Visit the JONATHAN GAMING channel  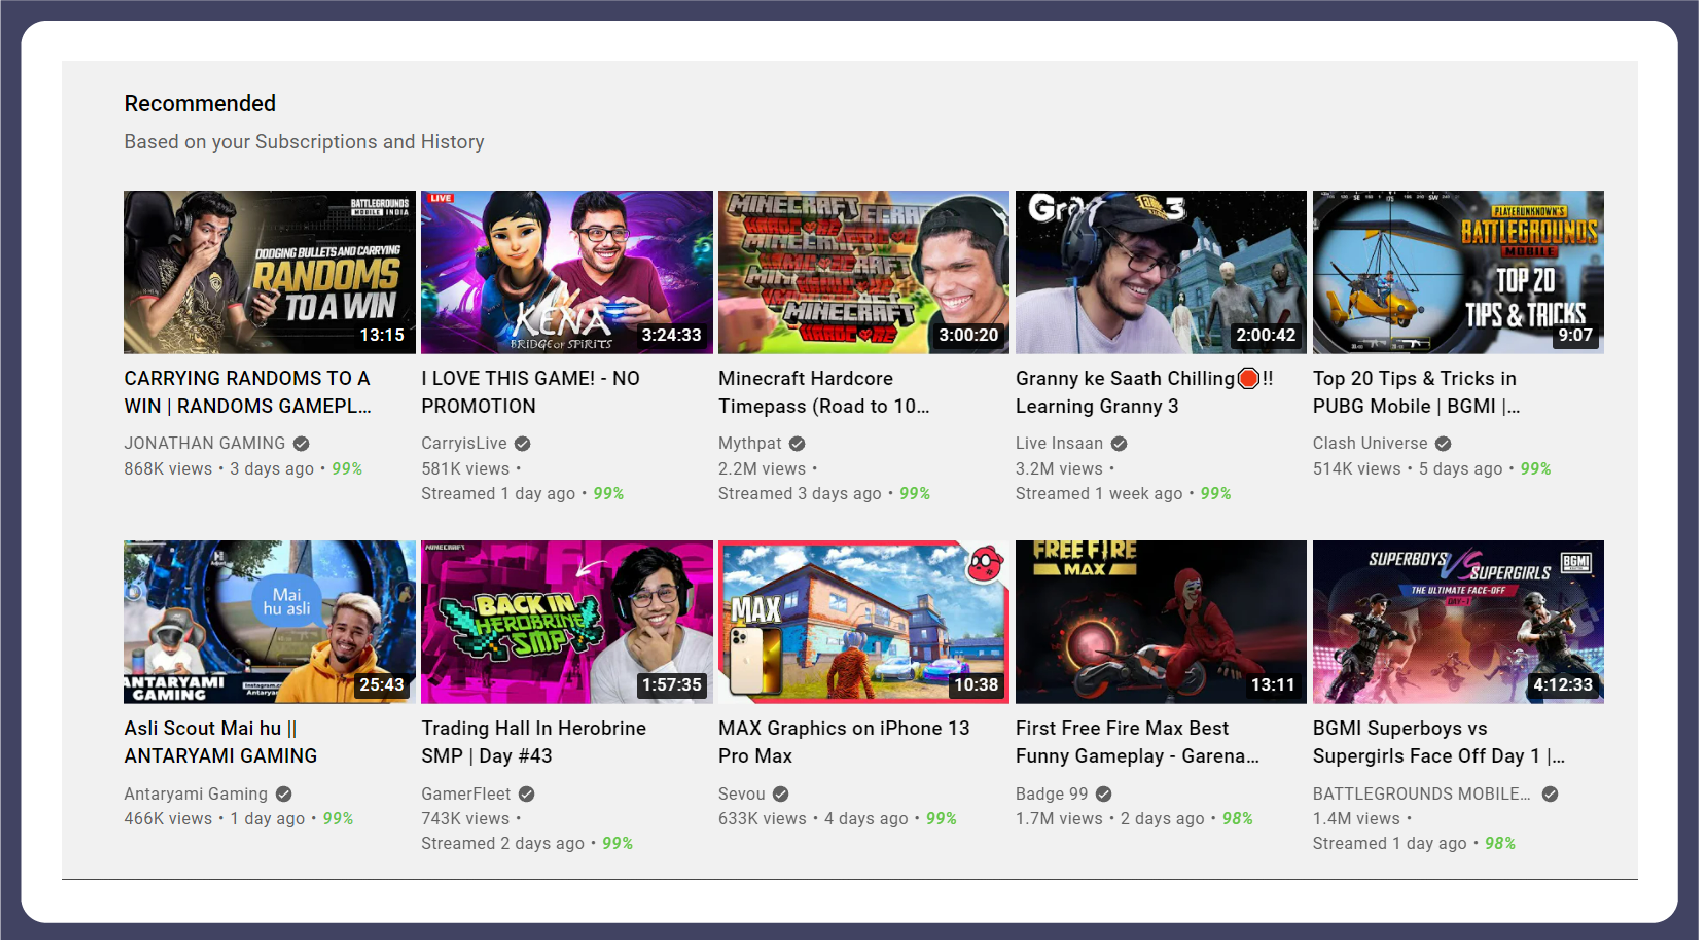click(x=204, y=443)
